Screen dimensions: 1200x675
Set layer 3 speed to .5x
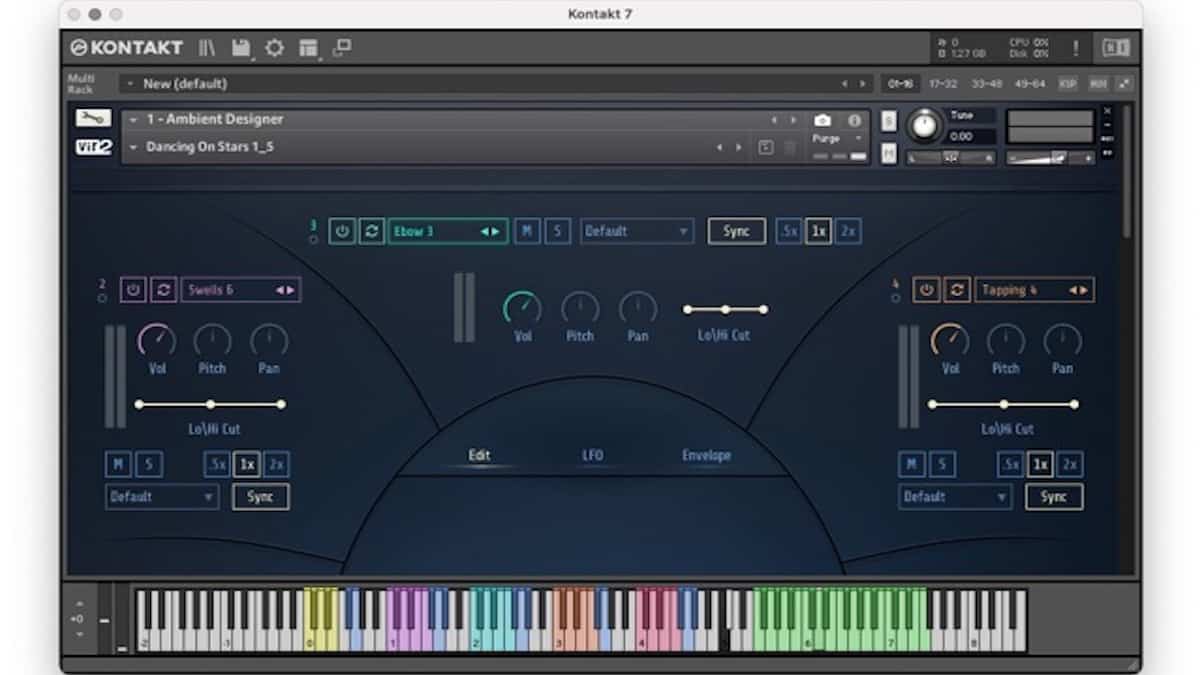point(789,231)
